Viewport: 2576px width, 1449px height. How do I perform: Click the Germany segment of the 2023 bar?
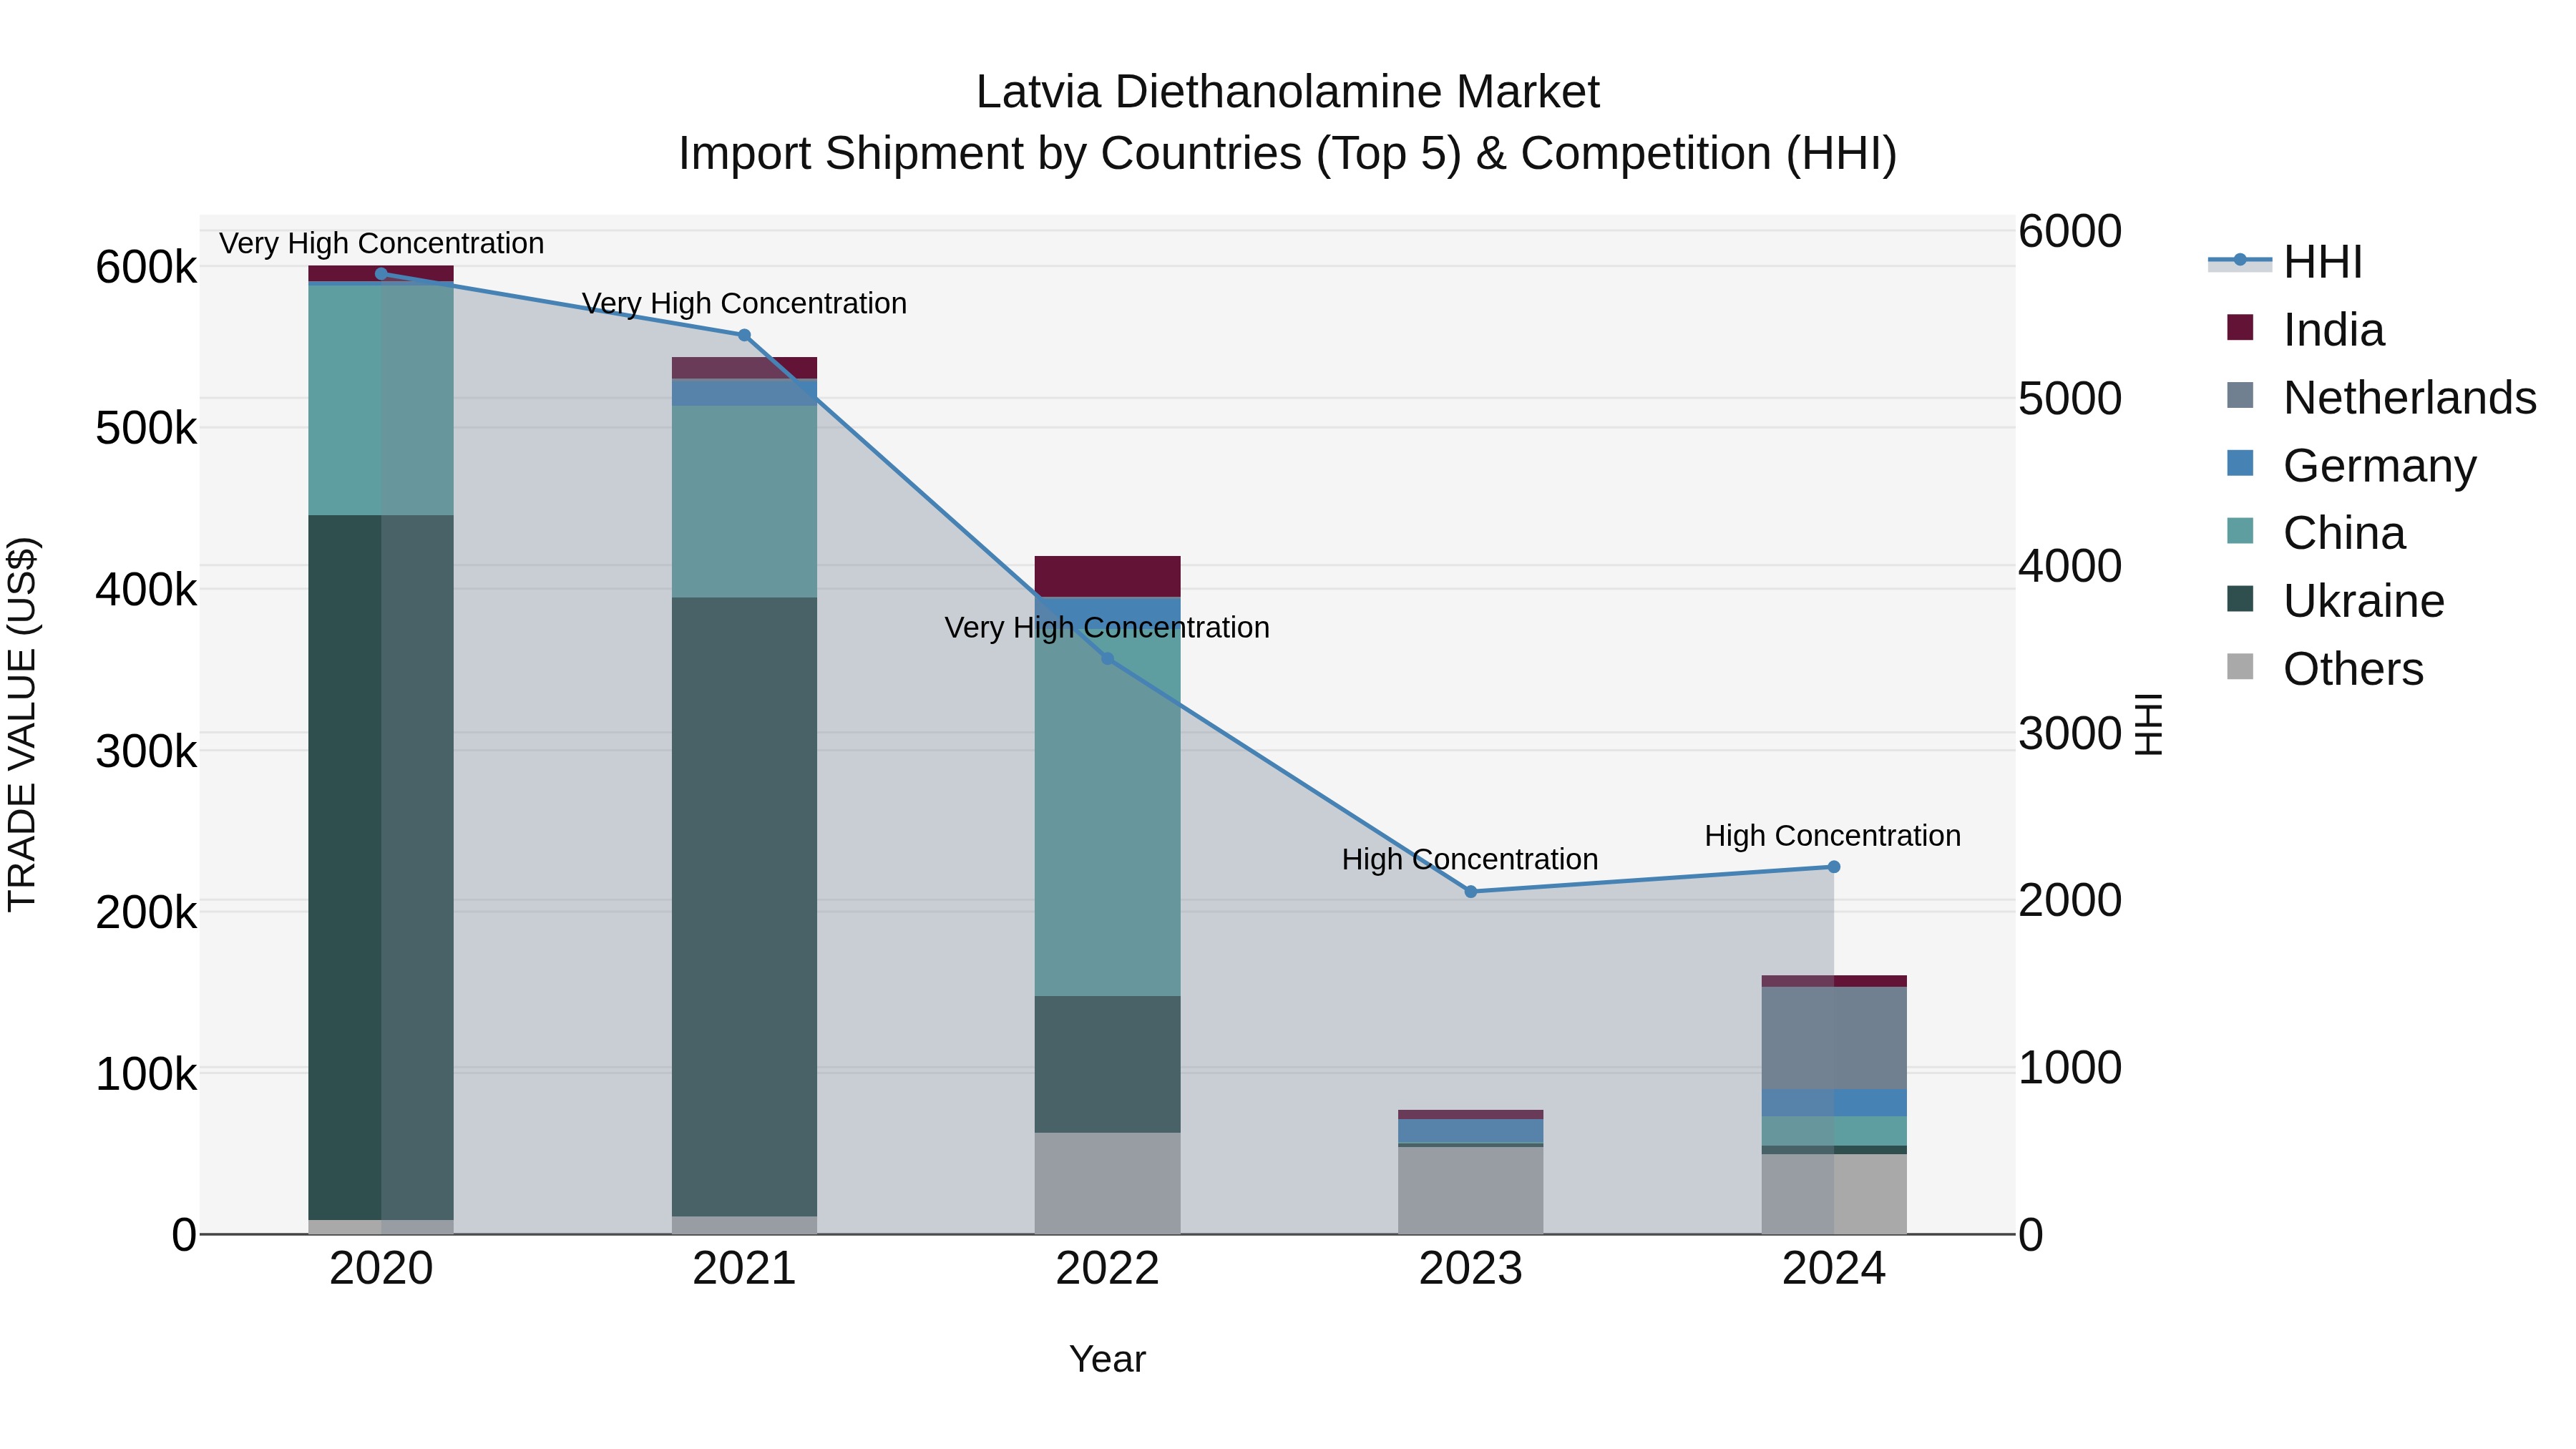click(1470, 1131)
